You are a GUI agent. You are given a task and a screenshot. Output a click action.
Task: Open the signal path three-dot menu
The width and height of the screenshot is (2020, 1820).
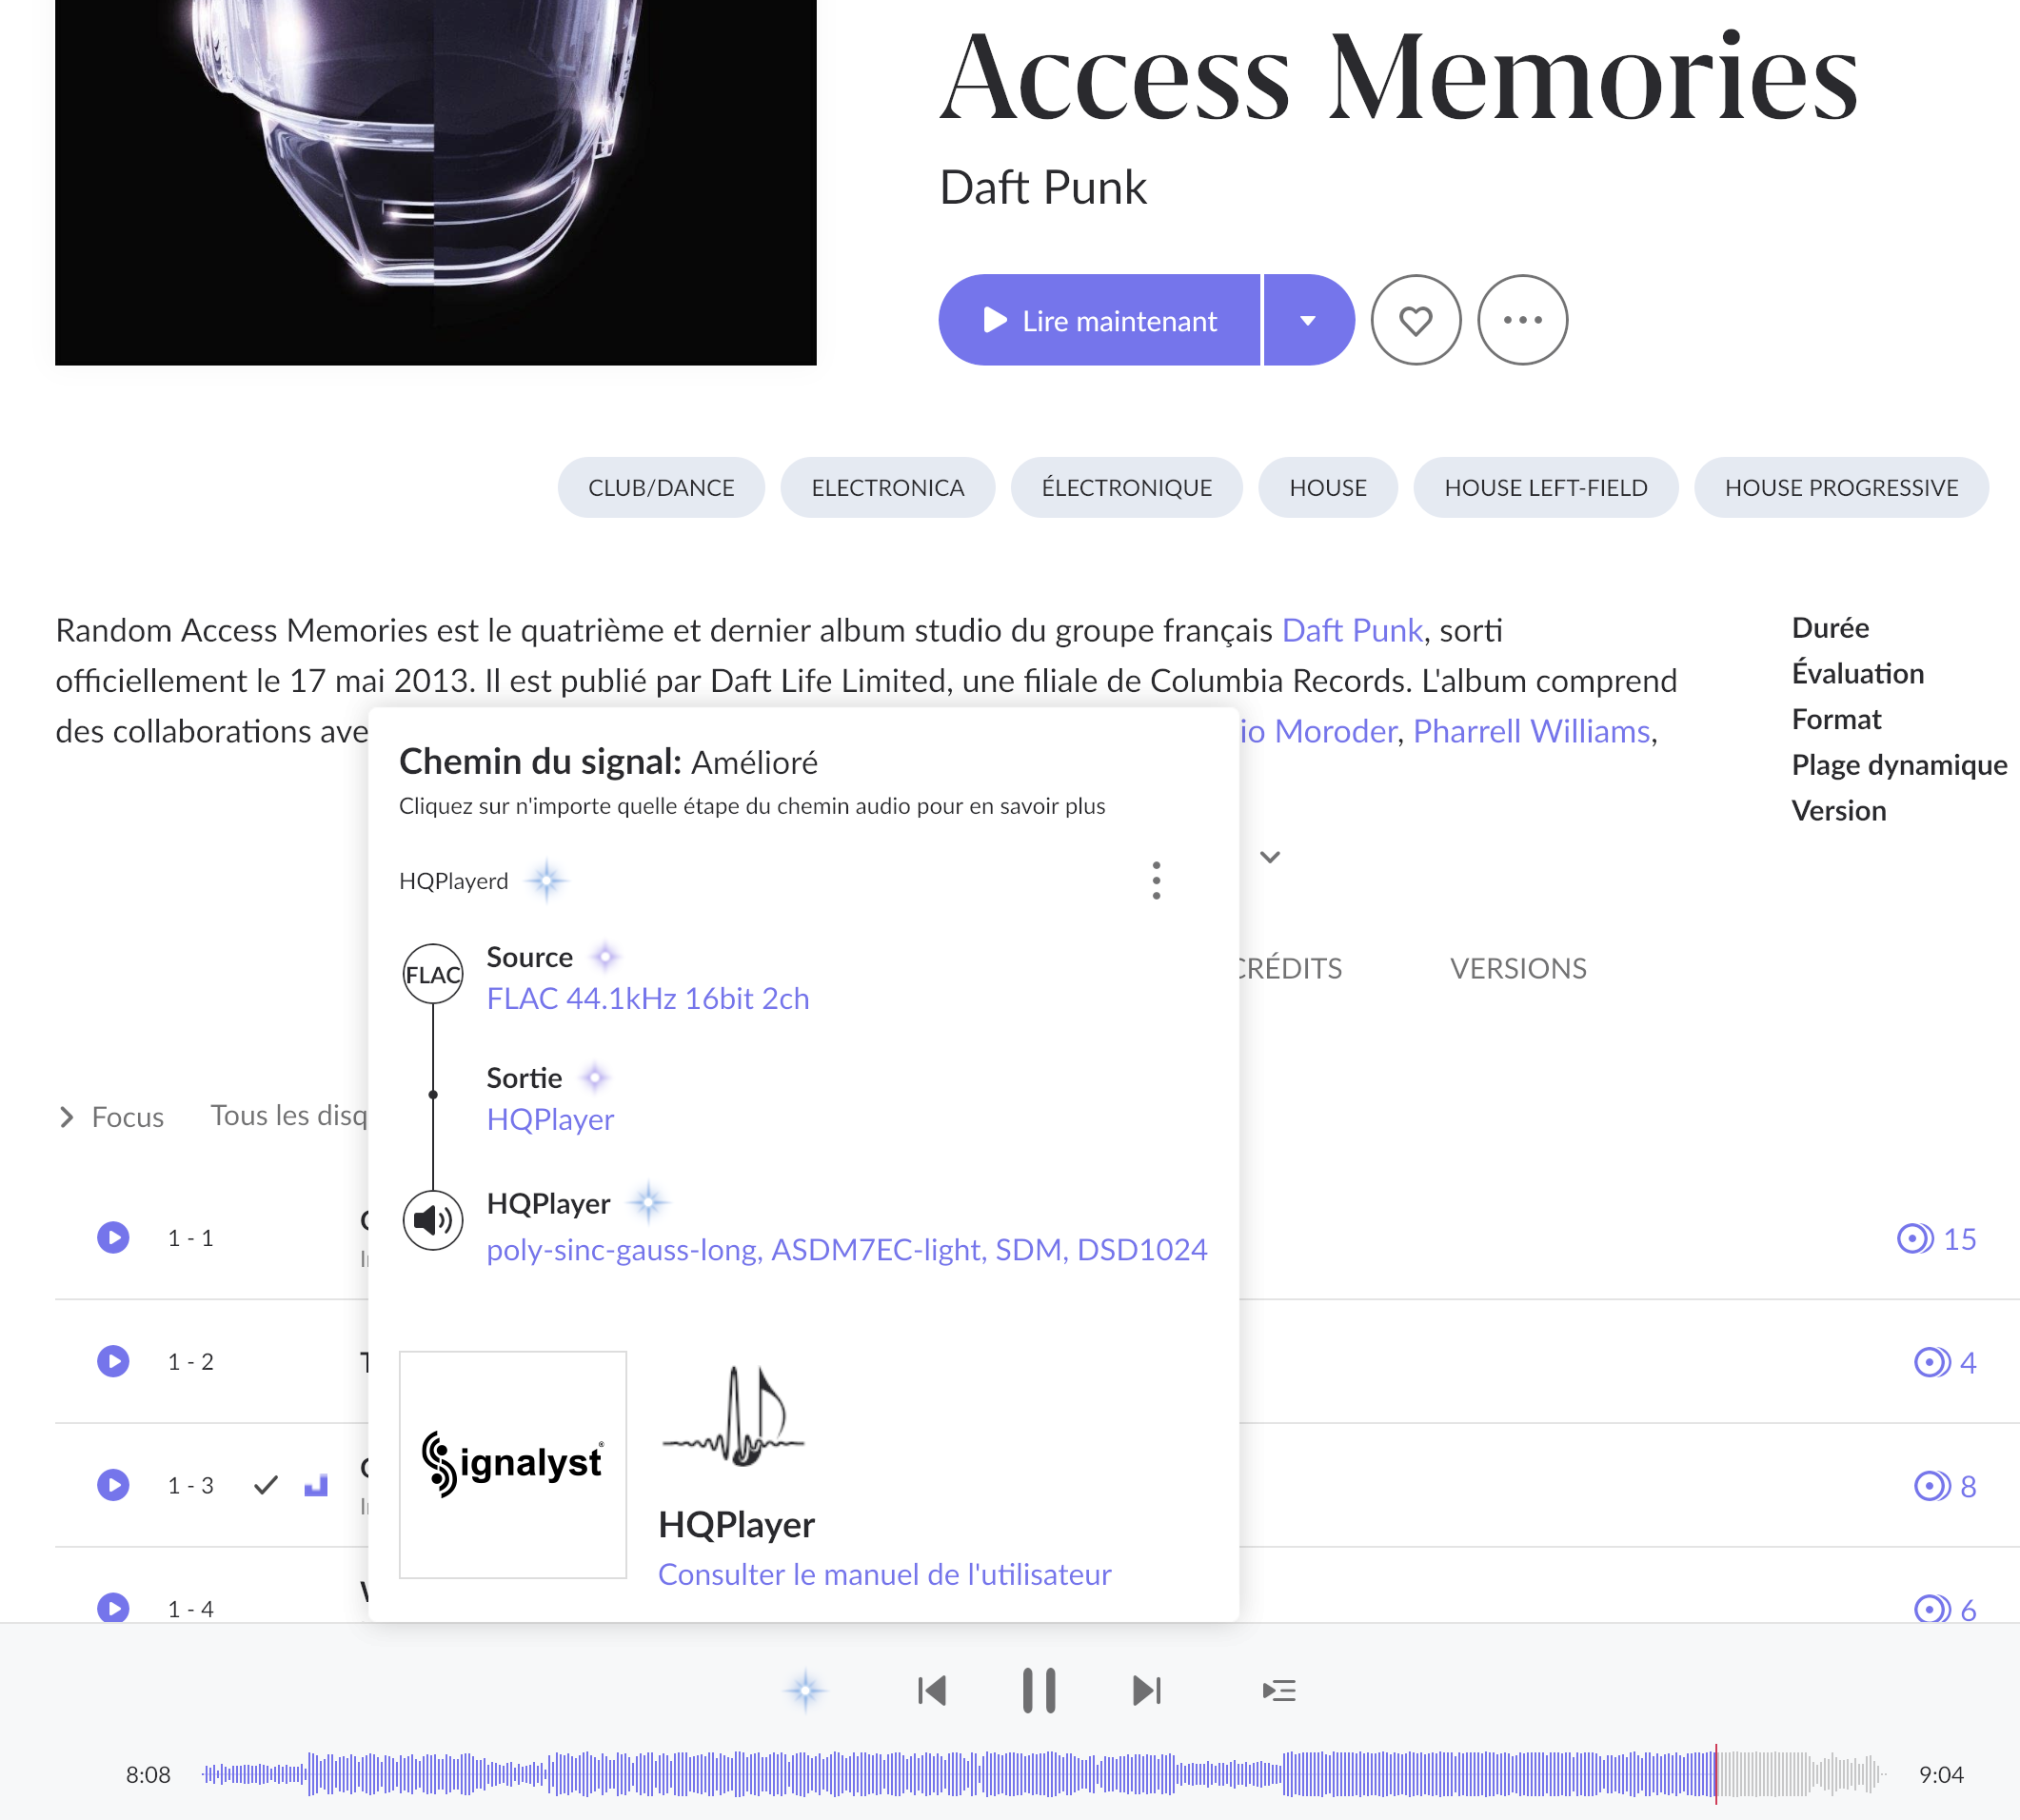[1156, 881]
